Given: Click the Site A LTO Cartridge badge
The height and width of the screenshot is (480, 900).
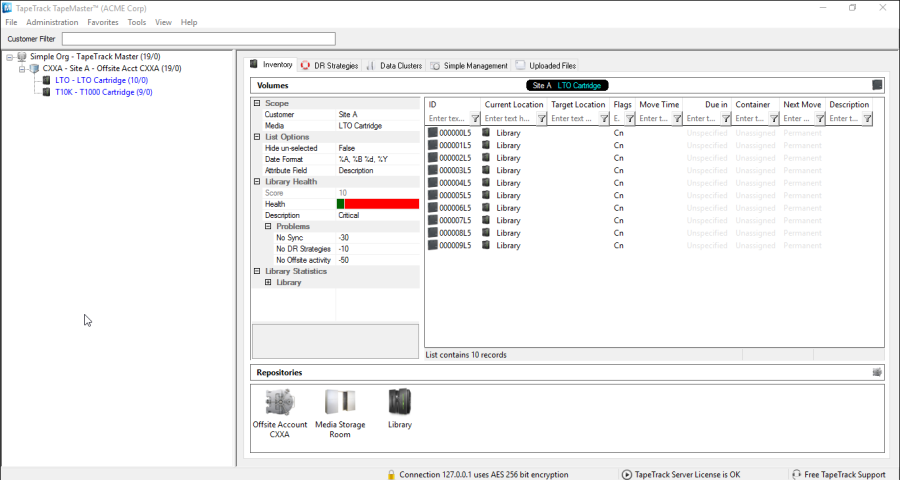Looking at the screenshot, I should click(567, 85).
